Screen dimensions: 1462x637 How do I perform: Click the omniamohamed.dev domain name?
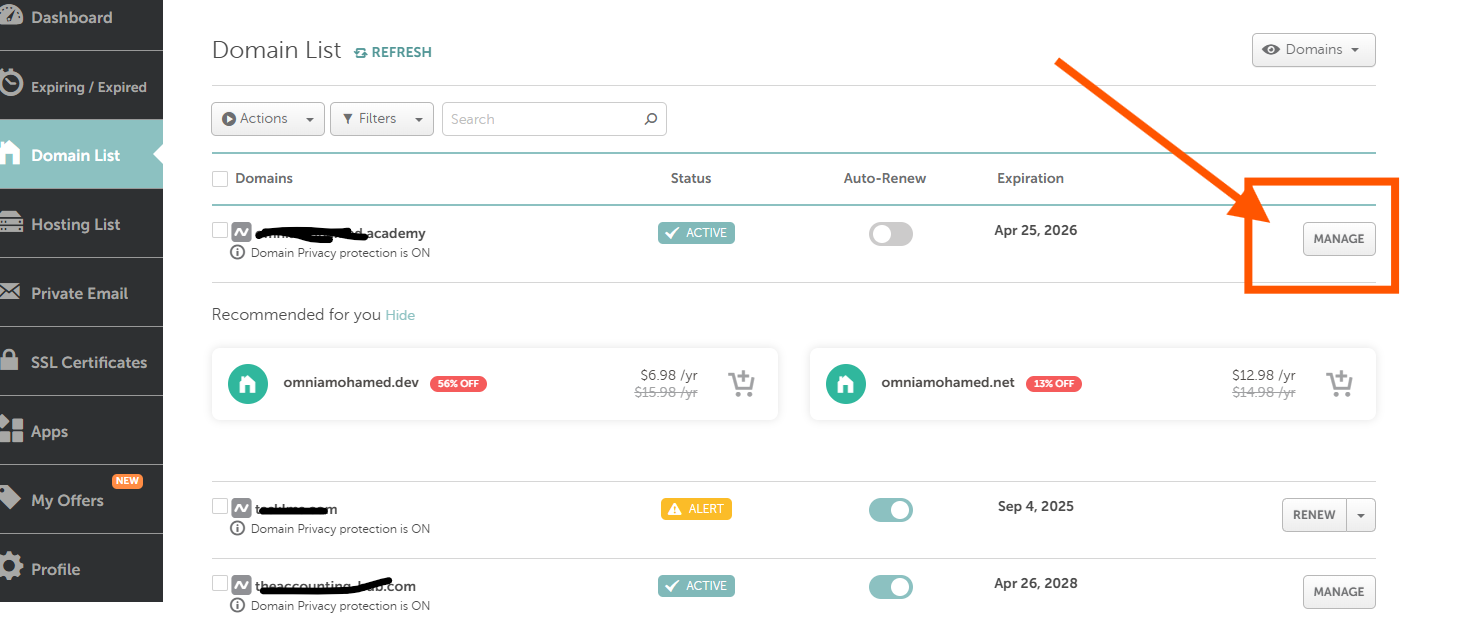[x=352, y=383]
